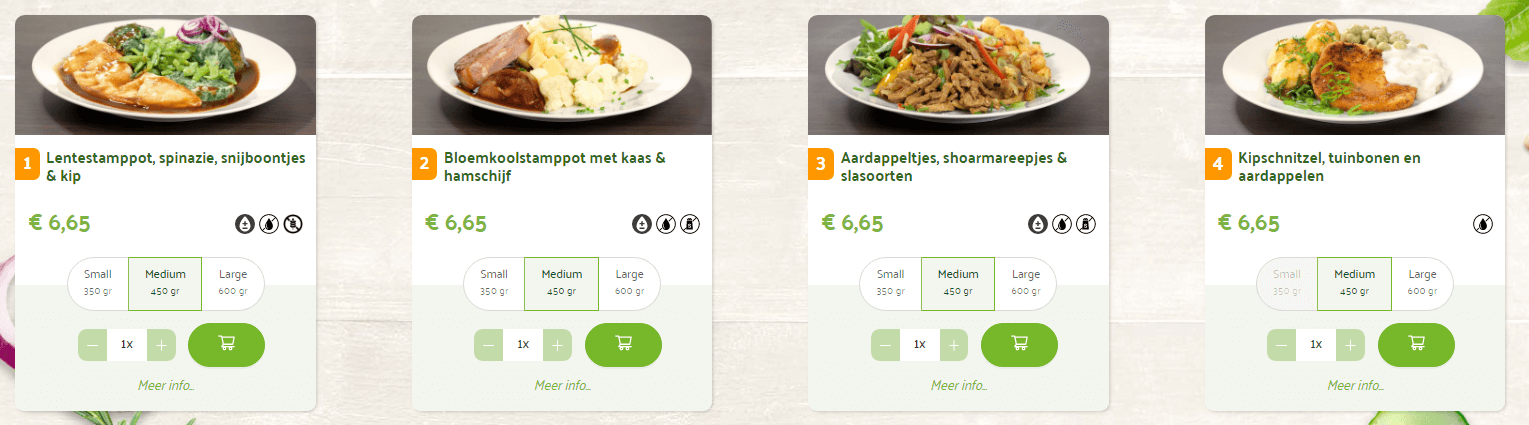Click quantity field showing 1x for Aardappeltjes
Screen dimensions: 1529x425
[x=920, y=345]
